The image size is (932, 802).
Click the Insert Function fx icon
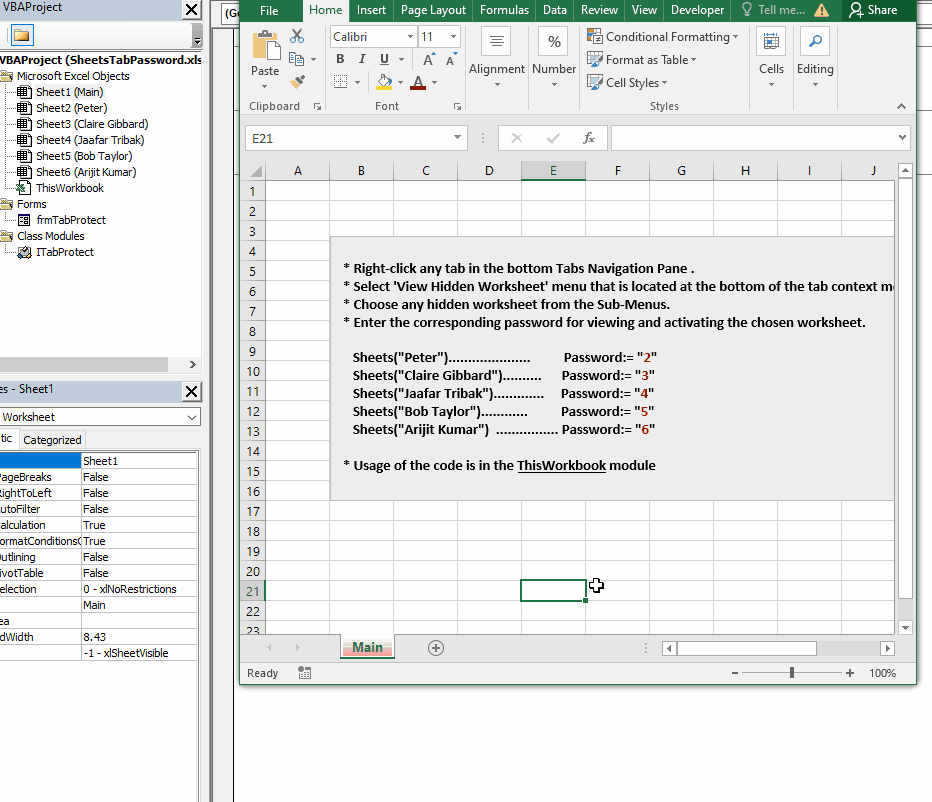point(589,138)
